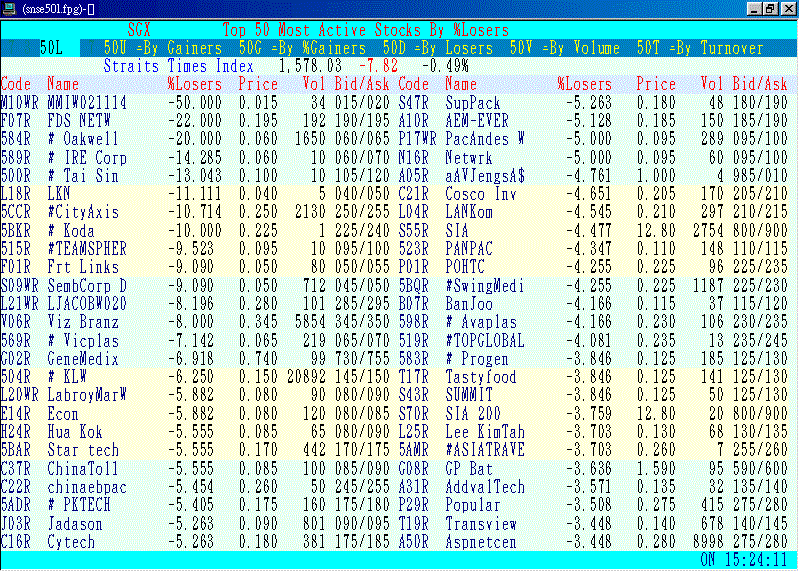Click the Oakwell stock name
Screen dimensions: 799x572
[x=83, y=139]
